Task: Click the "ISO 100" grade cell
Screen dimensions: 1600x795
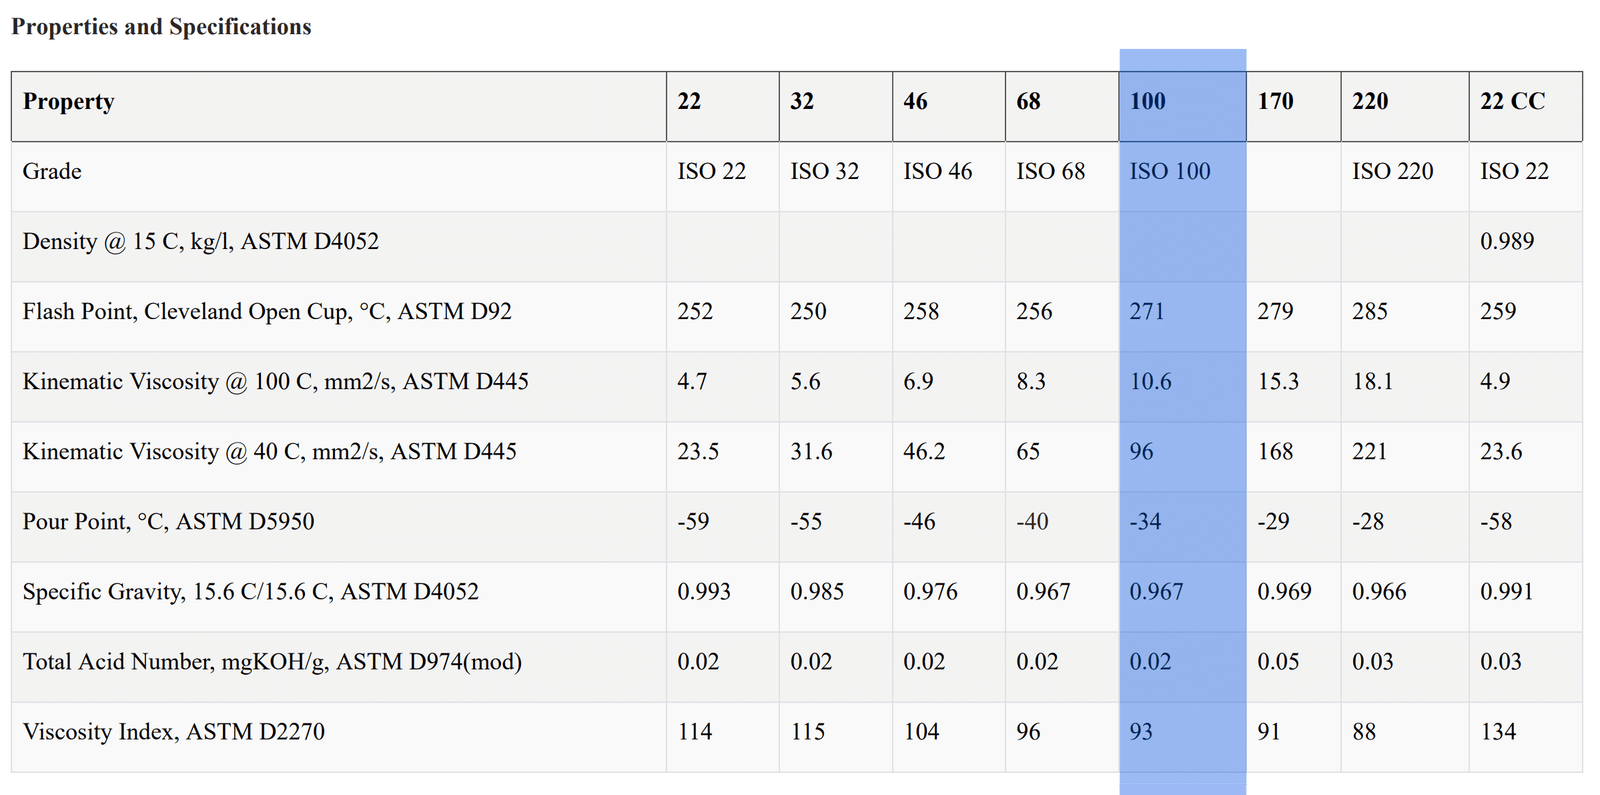Action: (1169, 171)
